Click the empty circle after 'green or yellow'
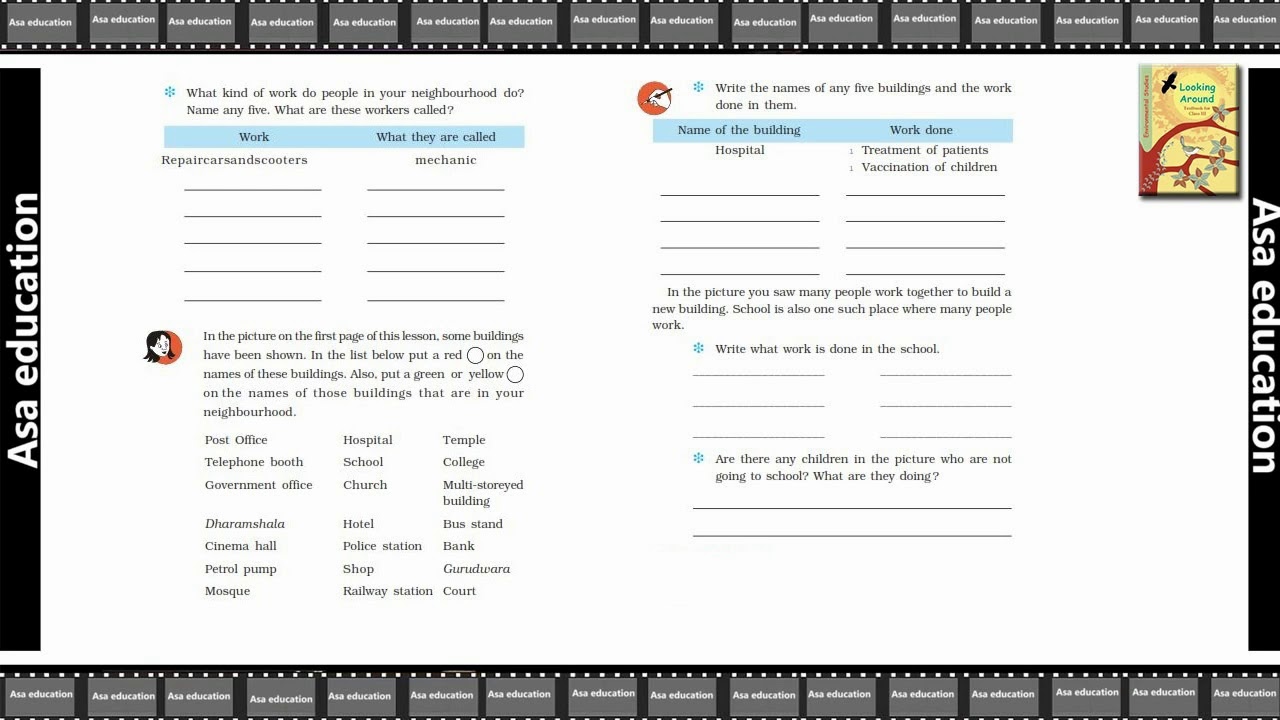1280x720 pixels. point(515,375)
